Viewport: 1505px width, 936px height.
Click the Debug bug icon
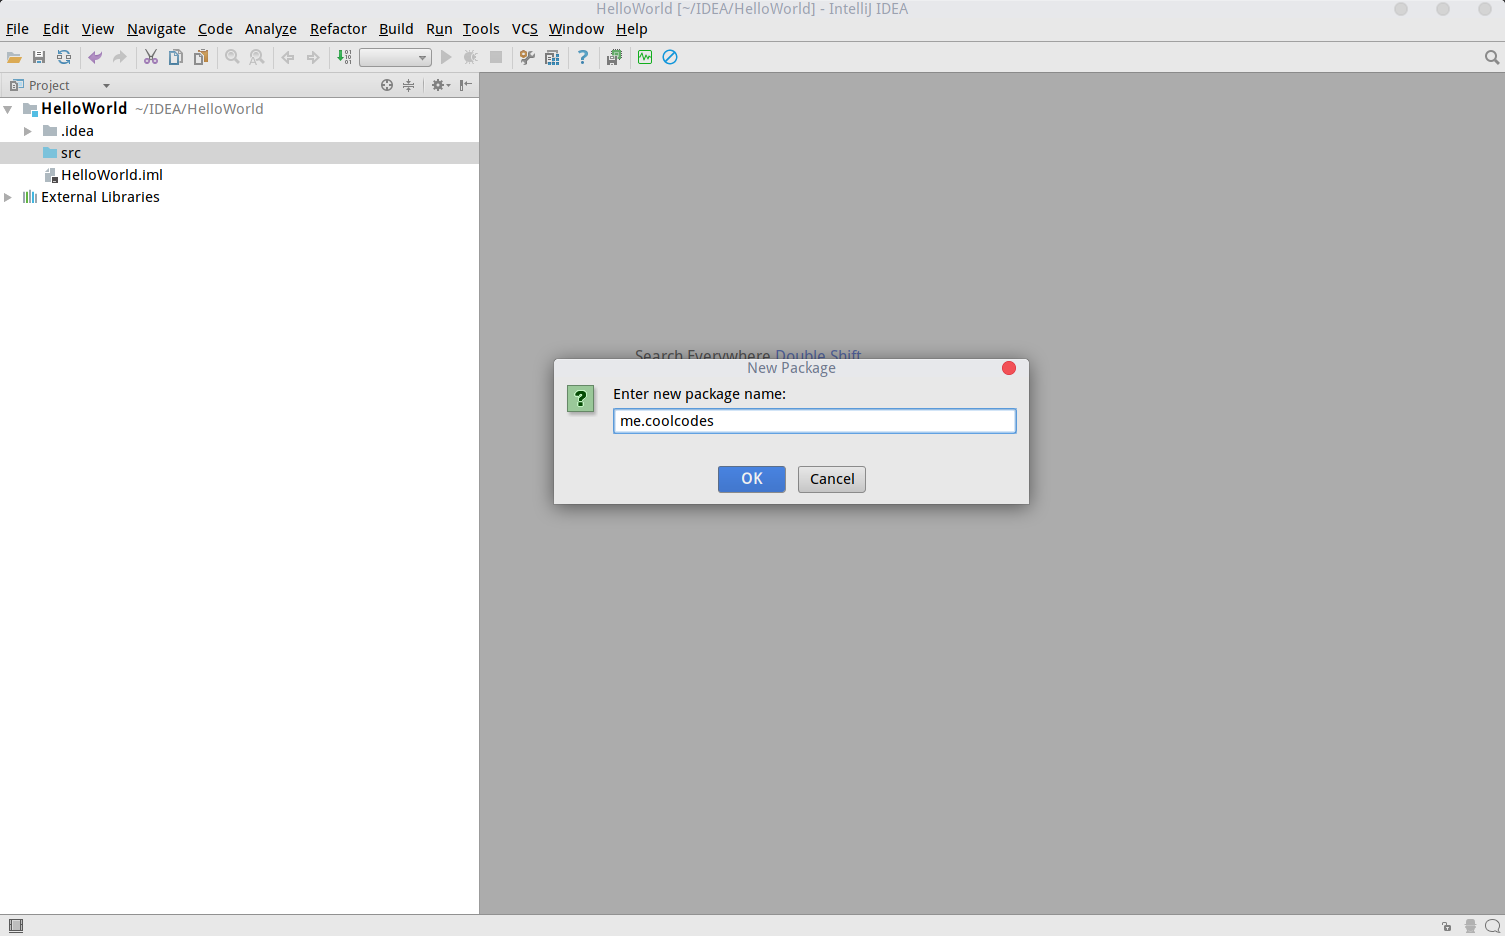point(471,58)
